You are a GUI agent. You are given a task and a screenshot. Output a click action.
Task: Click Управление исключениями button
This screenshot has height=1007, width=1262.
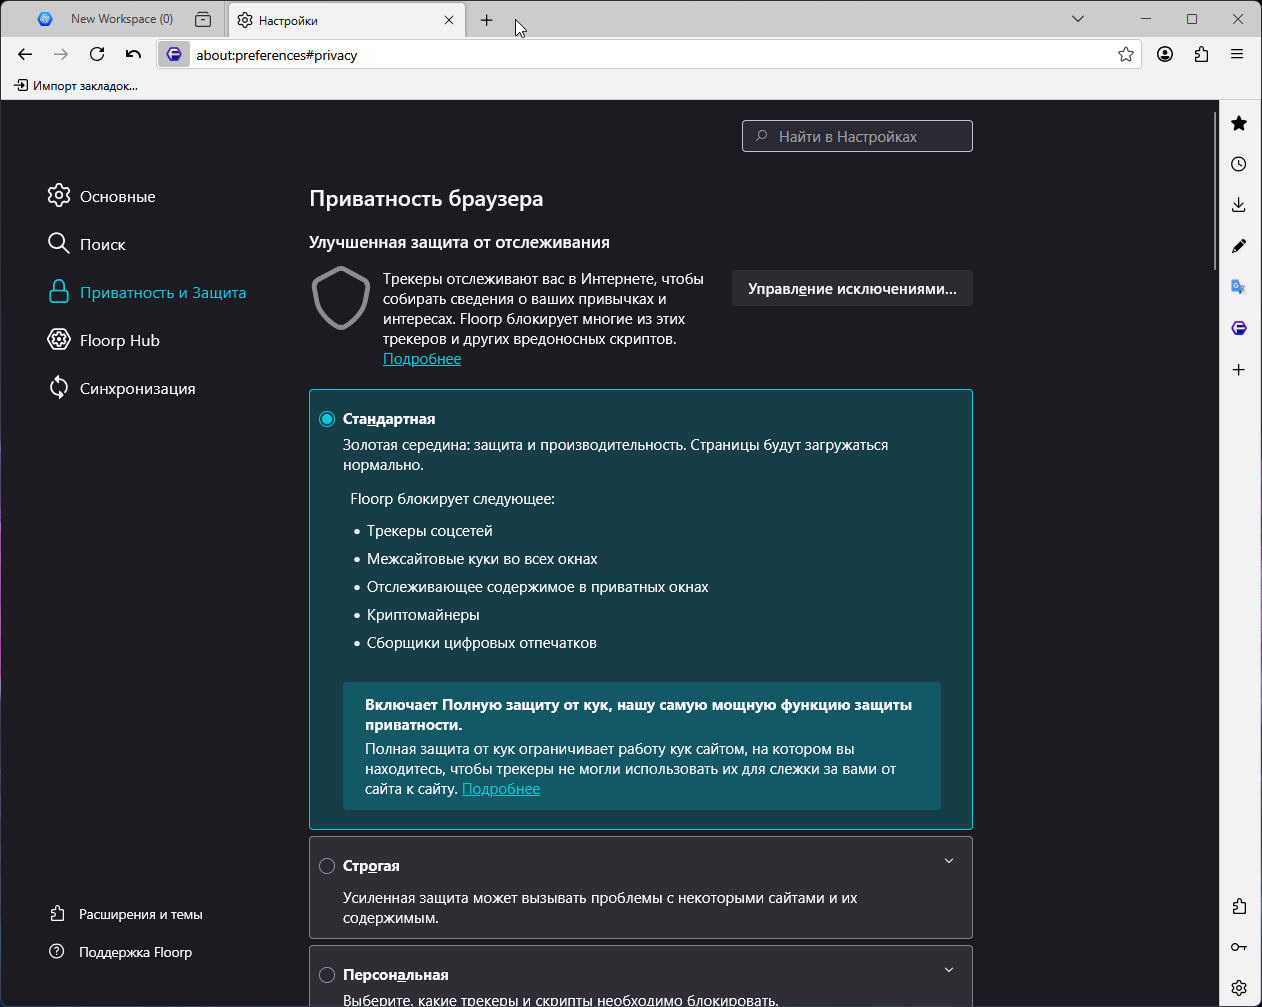tap(852, 289)
